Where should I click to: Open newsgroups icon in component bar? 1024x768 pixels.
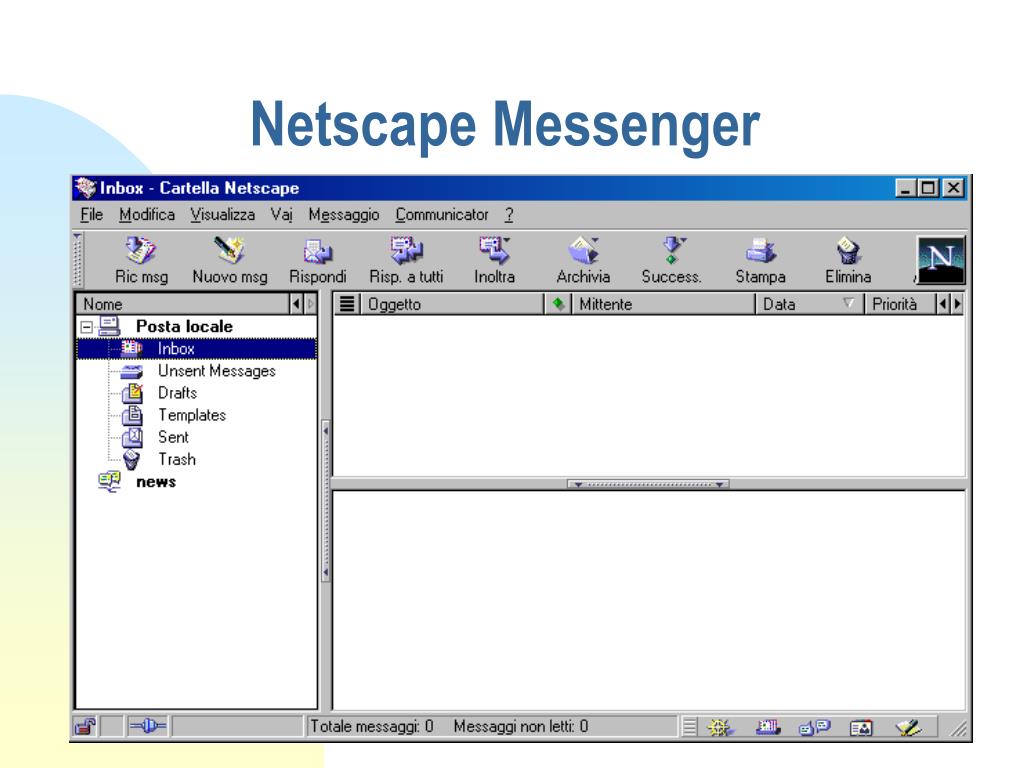814,727
